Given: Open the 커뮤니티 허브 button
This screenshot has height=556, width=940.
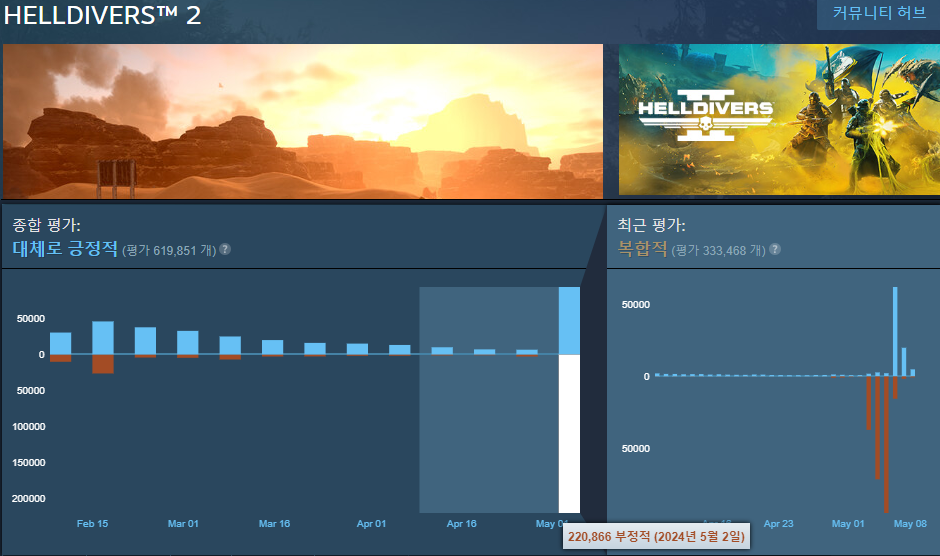Looking at the screenshot, I should pos(879,13).
